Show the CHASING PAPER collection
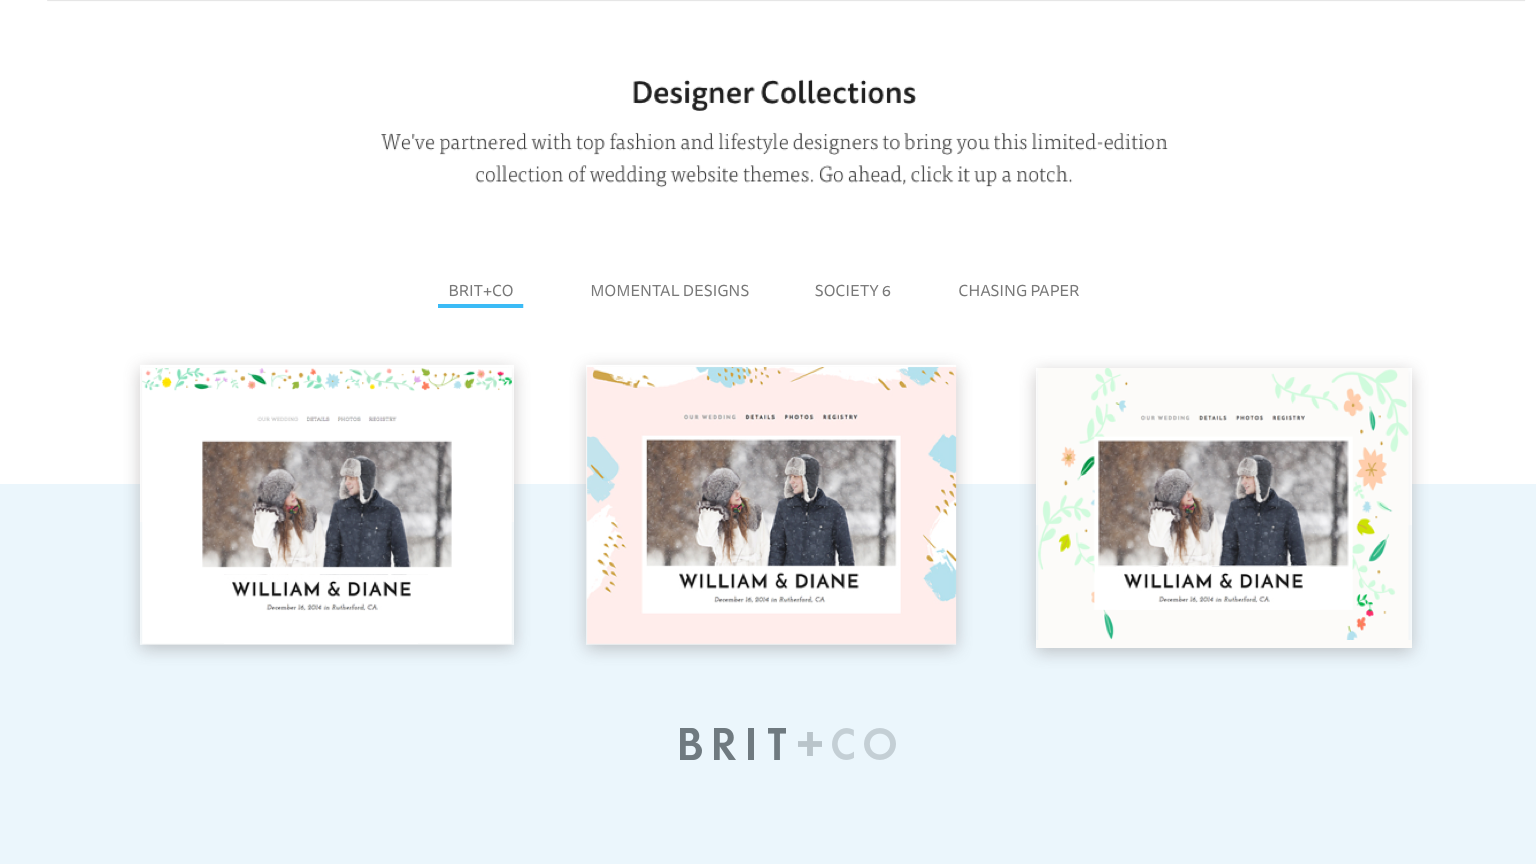The width and height of the screenshot is (1536, 864). coord(1018,291)
